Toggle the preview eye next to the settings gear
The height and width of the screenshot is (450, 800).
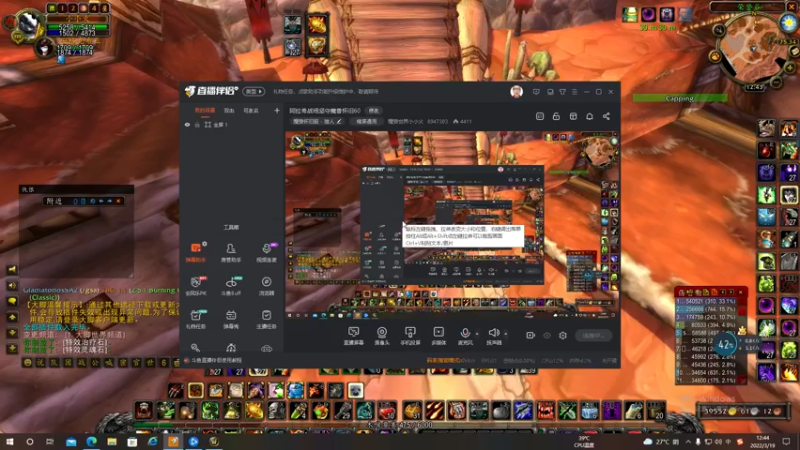click(x=547, y=335)
